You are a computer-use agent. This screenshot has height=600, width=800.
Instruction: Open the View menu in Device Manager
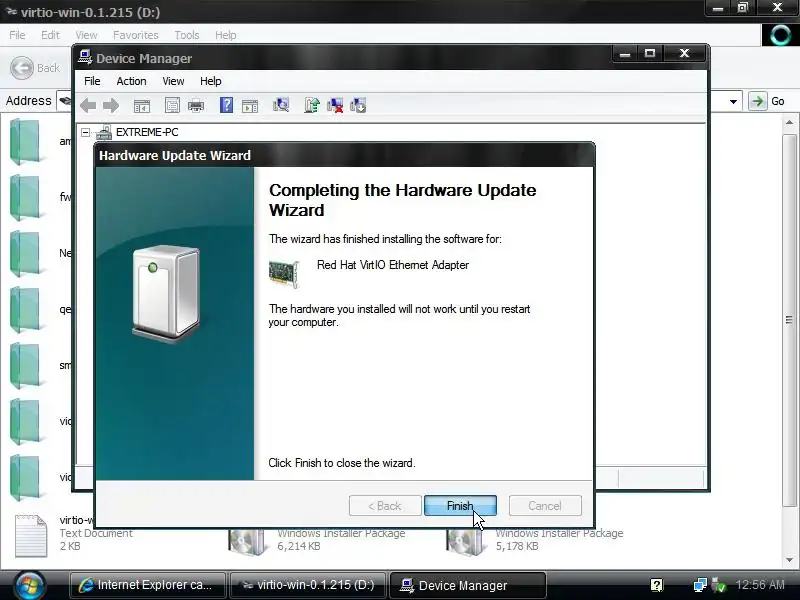(x=173, y=81)
